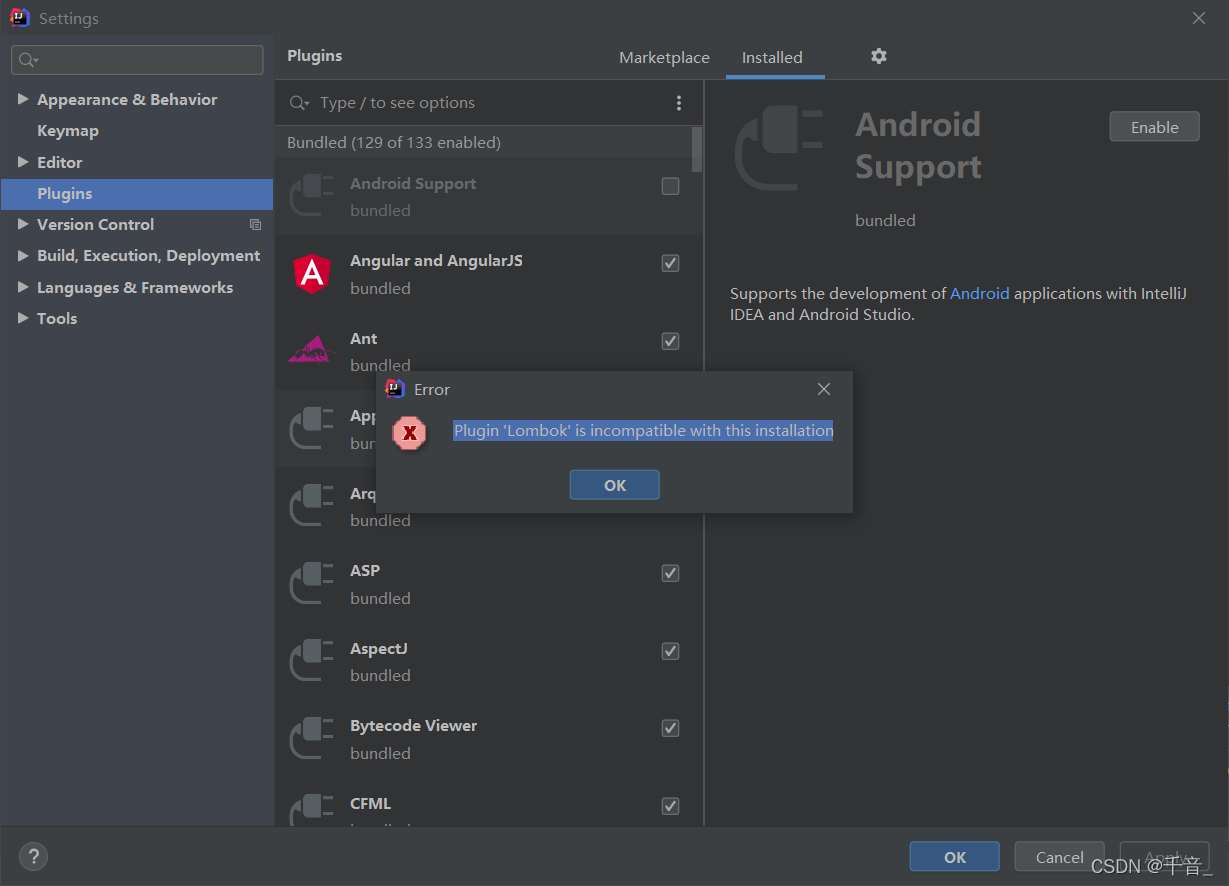Viewport: 1229px width, 886px height.
Task: Click the IntelliJ logo in the Settings title bar
Action: [x=20, y=18]
